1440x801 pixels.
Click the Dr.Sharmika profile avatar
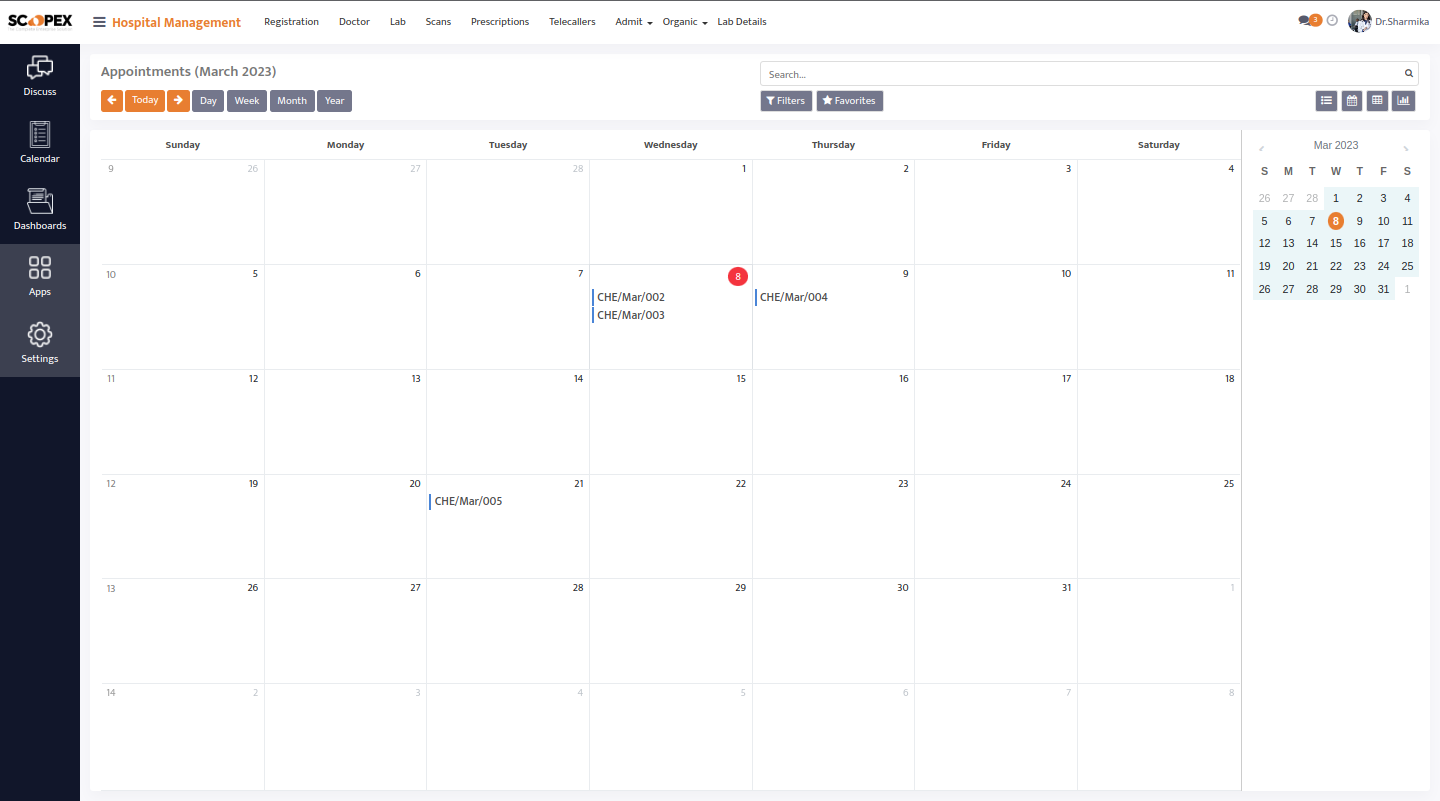[1360, 21]
